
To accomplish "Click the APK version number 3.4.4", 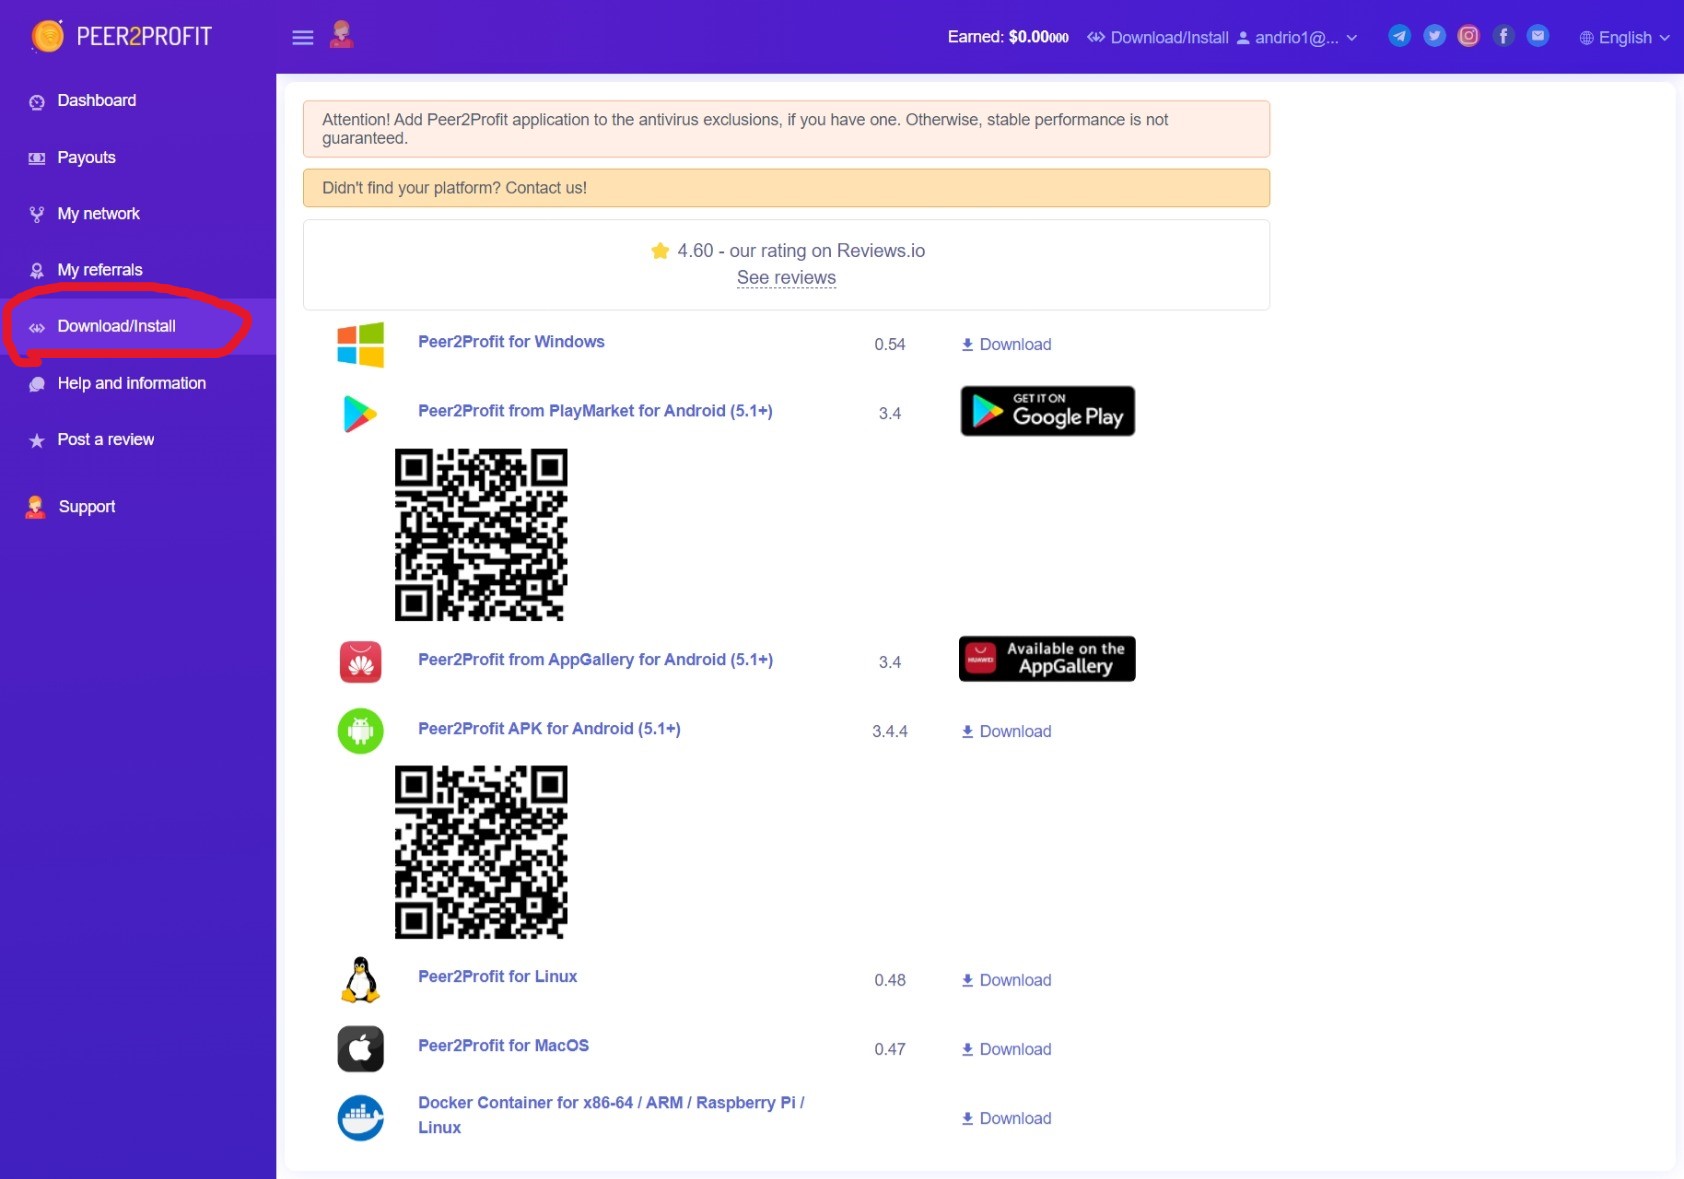I will coord(890,732).
